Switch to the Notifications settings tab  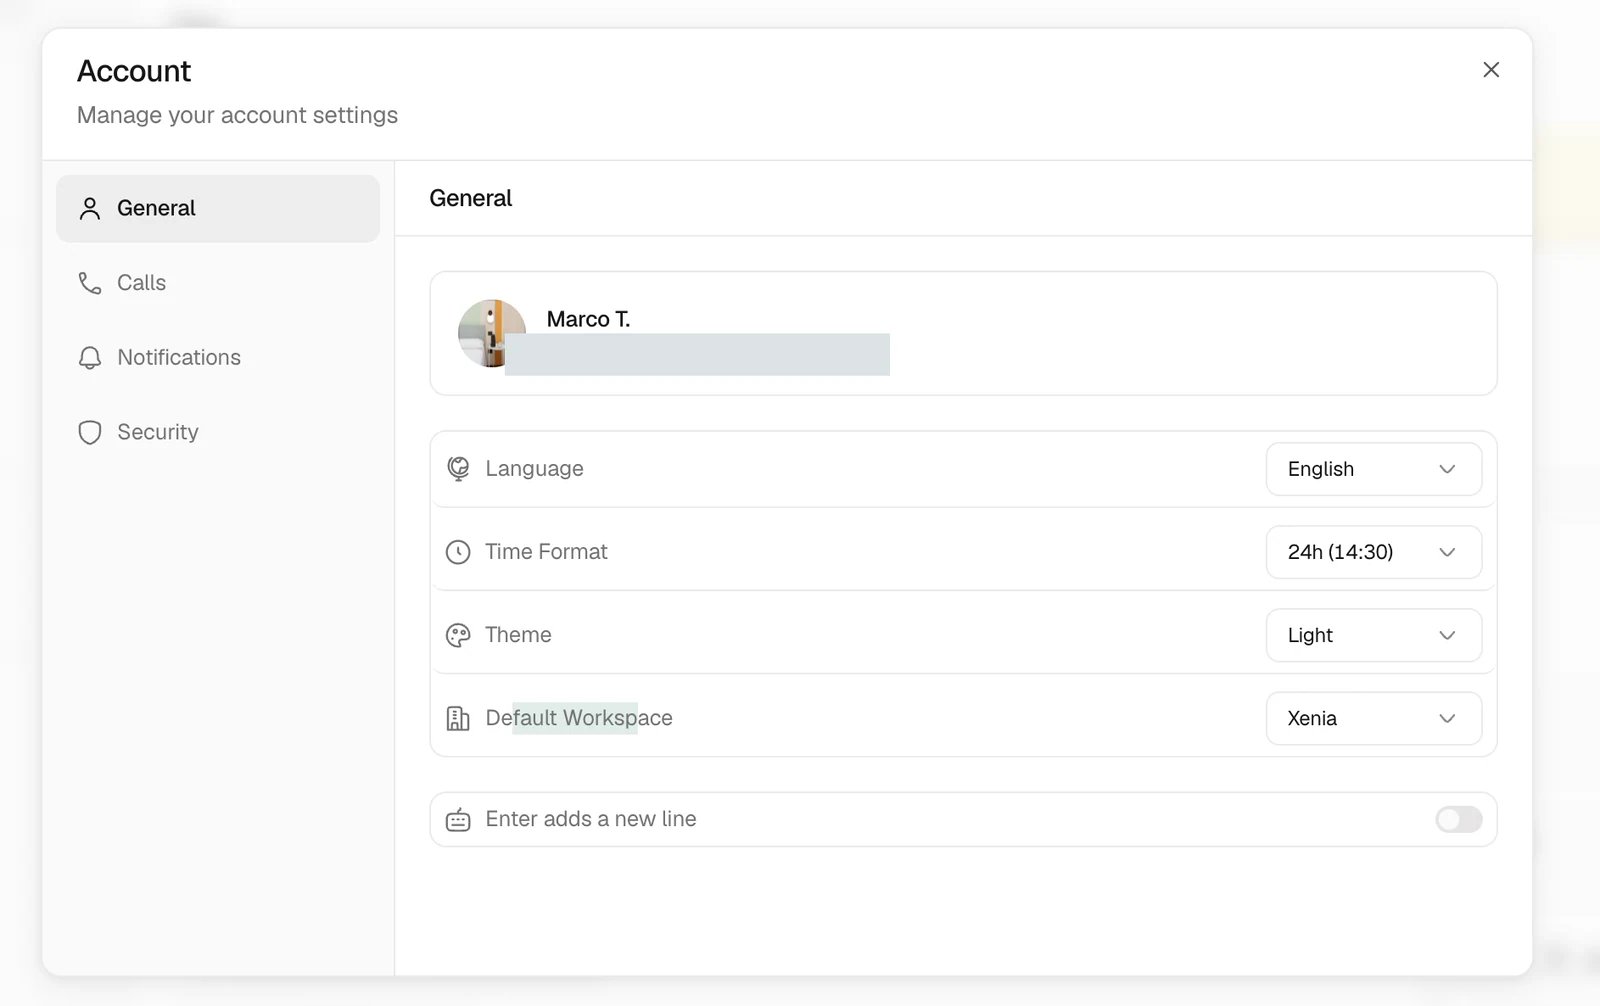pyautogui.click(x=218, y=358)
